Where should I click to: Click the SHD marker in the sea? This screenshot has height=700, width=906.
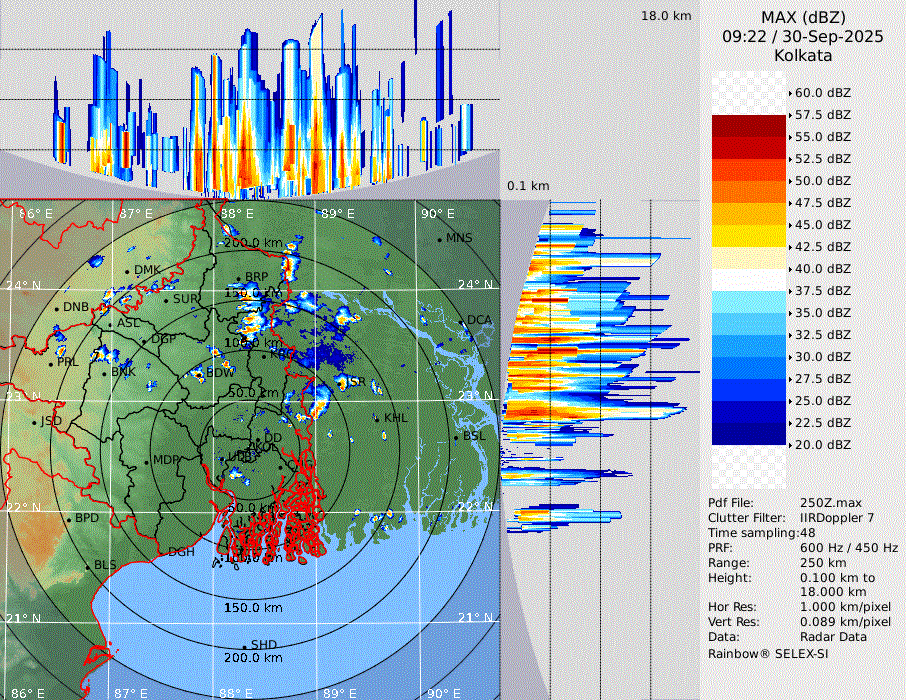pos(244,645)
